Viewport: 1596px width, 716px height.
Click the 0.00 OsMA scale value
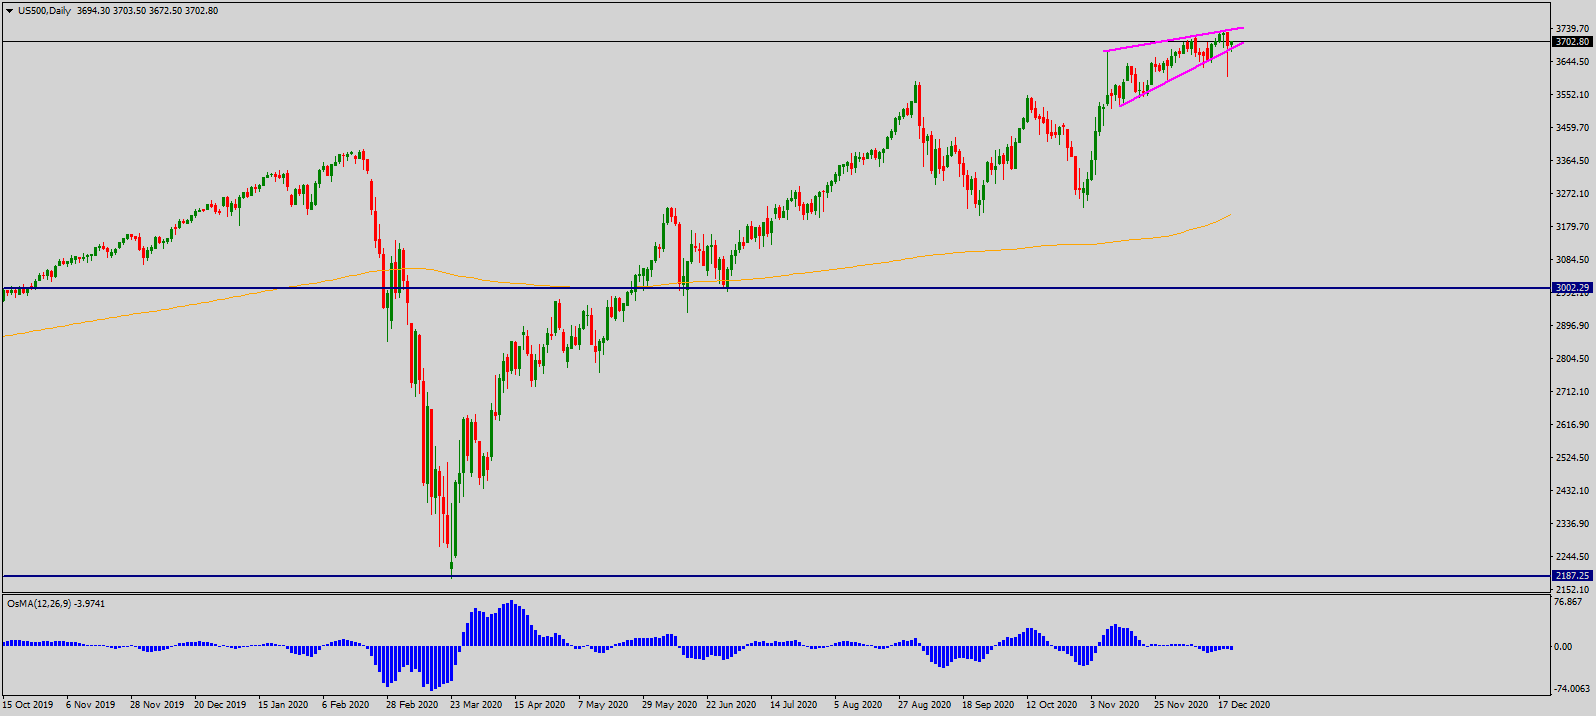(x=1563, y=647)
